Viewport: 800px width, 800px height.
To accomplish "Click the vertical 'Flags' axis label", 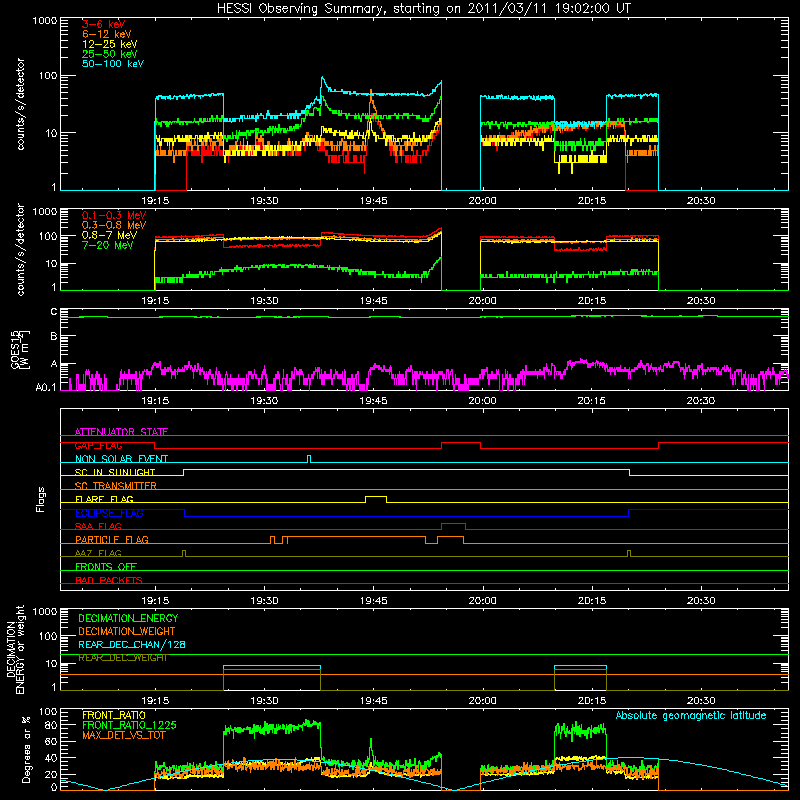I will click(41, 499).
